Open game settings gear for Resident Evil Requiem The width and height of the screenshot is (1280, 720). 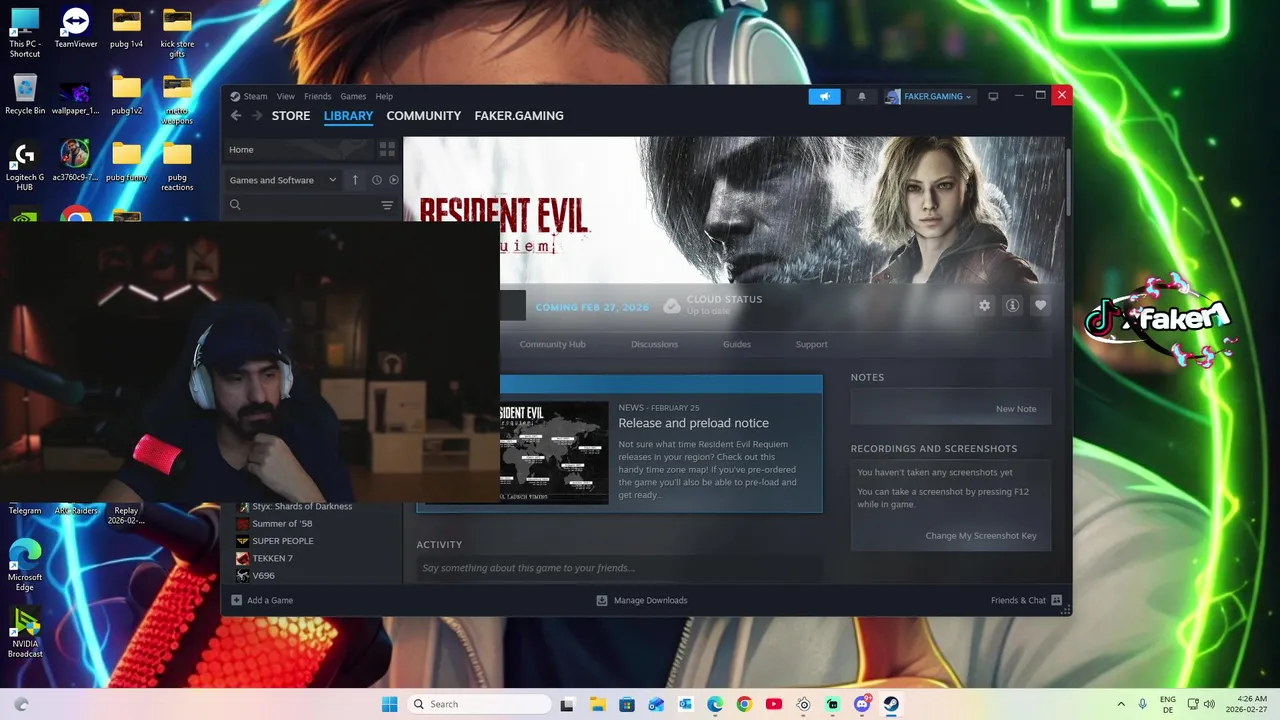click(984, 305)
